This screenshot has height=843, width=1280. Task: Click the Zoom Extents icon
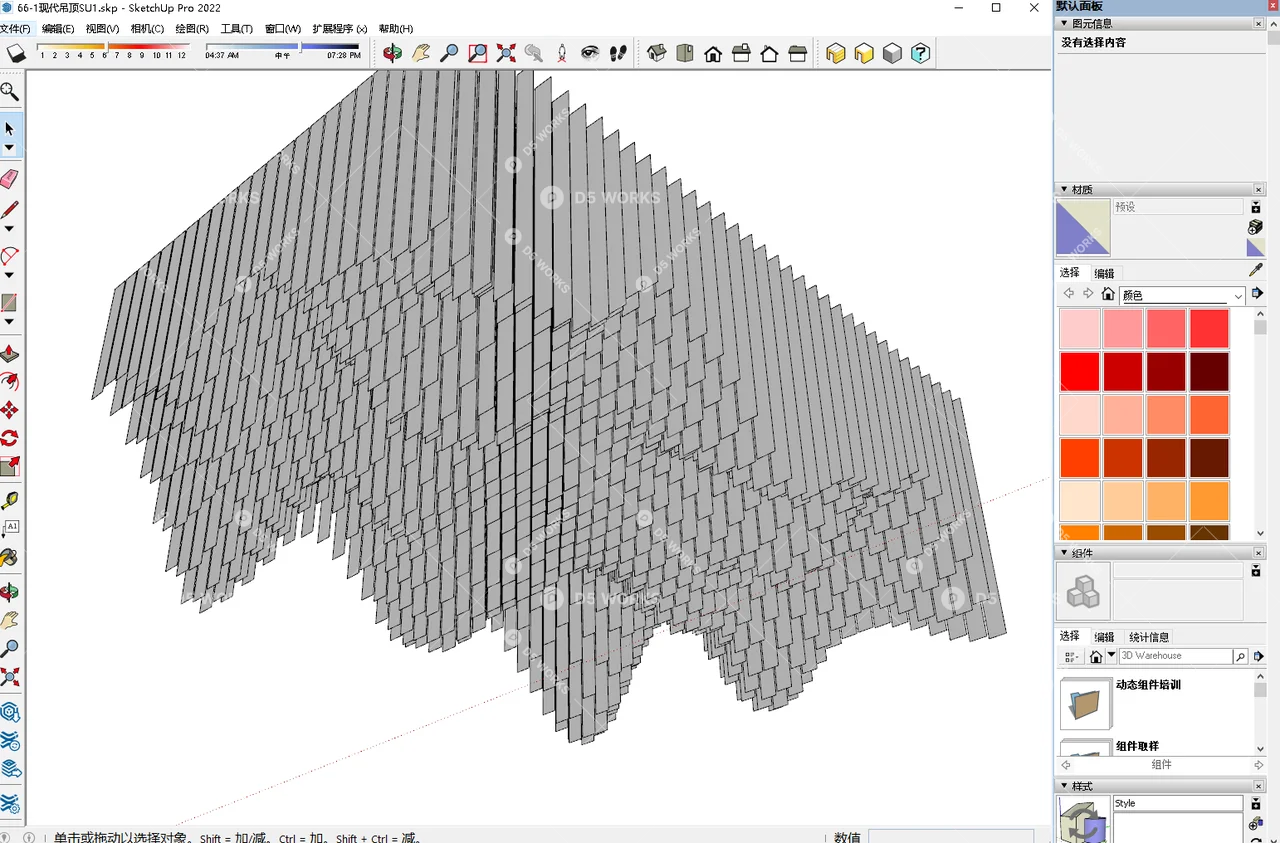(505, 53)
